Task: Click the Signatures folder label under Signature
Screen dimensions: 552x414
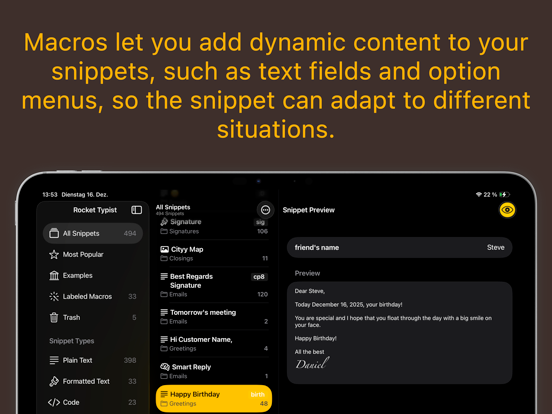Action: pos(184,231)
